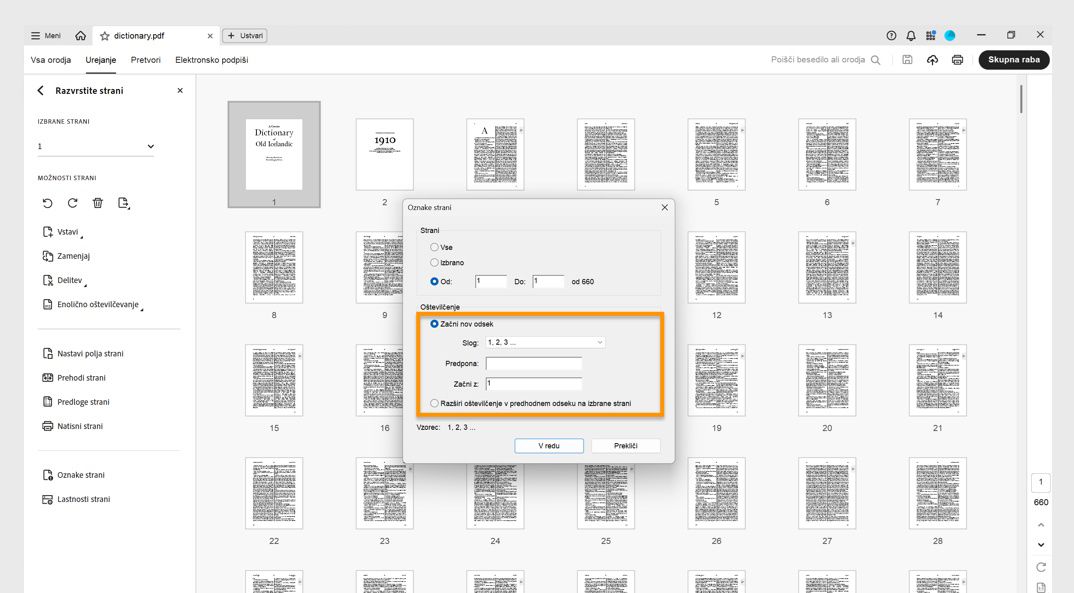Screen dimensions: 1074x593
Task: Open the Slog style dropdown
Action: [545, 342]
